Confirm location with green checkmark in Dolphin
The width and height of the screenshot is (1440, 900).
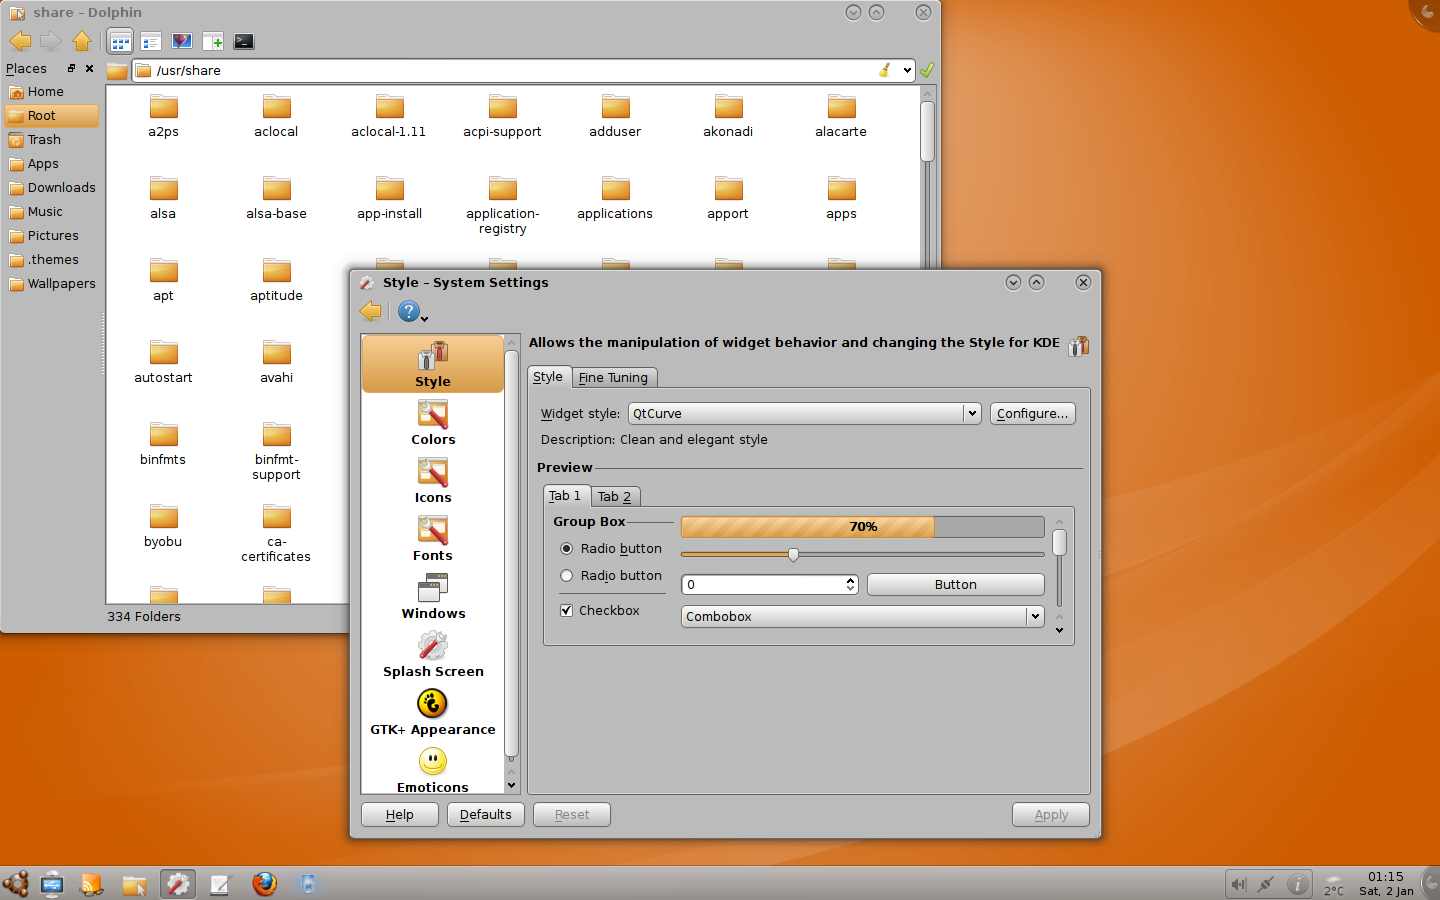pos(927,70)
